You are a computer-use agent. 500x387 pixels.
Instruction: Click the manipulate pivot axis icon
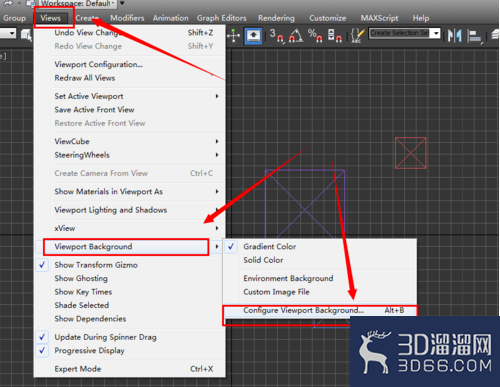[234, 35]
